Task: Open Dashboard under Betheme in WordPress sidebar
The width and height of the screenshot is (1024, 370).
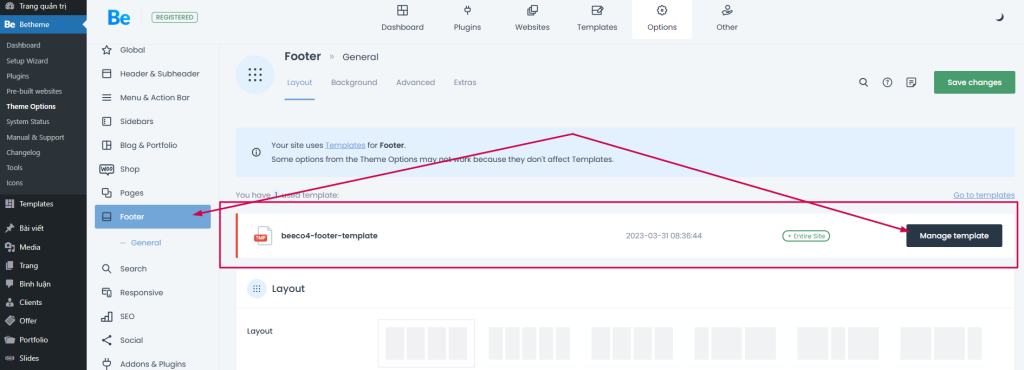Action: (x=24, y=45)
